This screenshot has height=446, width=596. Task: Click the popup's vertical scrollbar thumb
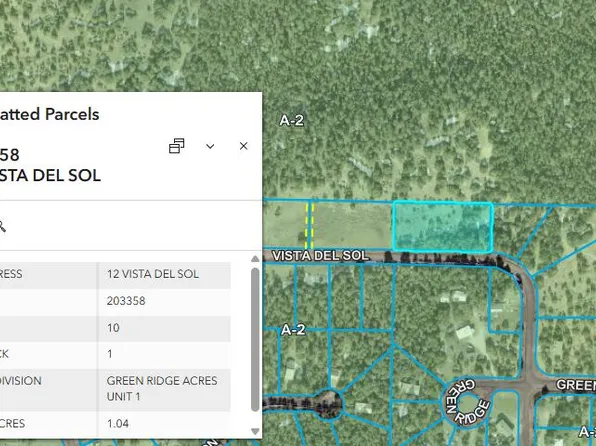click(x=255, y=340)
